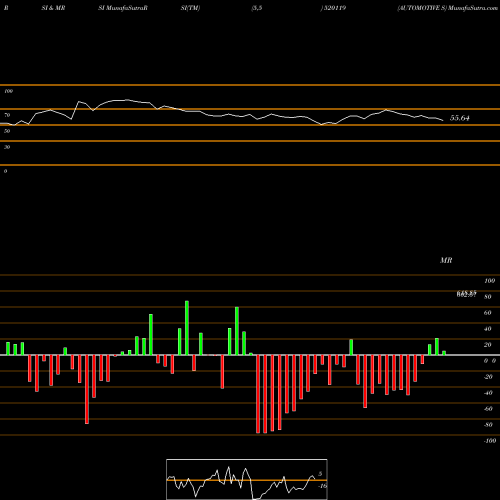Click the MR axis label 20
The width and height of the screenshot is (500, 500).
coord(488,345)
